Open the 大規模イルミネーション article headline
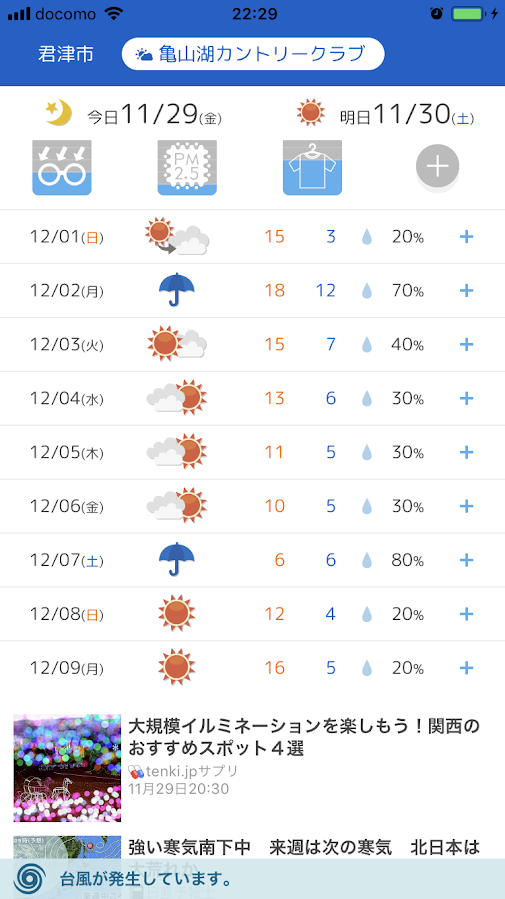Screen dimensions: 505x899 pyautogui.click(x=304, y=737)
